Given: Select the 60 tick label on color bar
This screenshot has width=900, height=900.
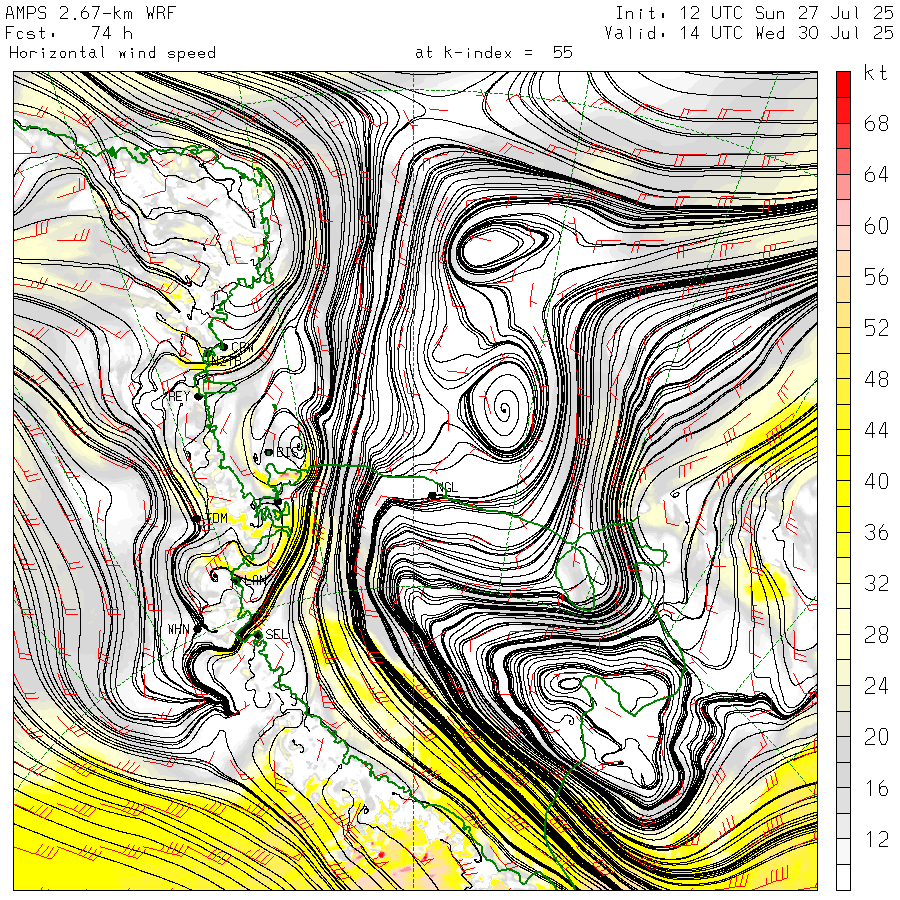Looking at the screenshot, I should pos(876,226).
